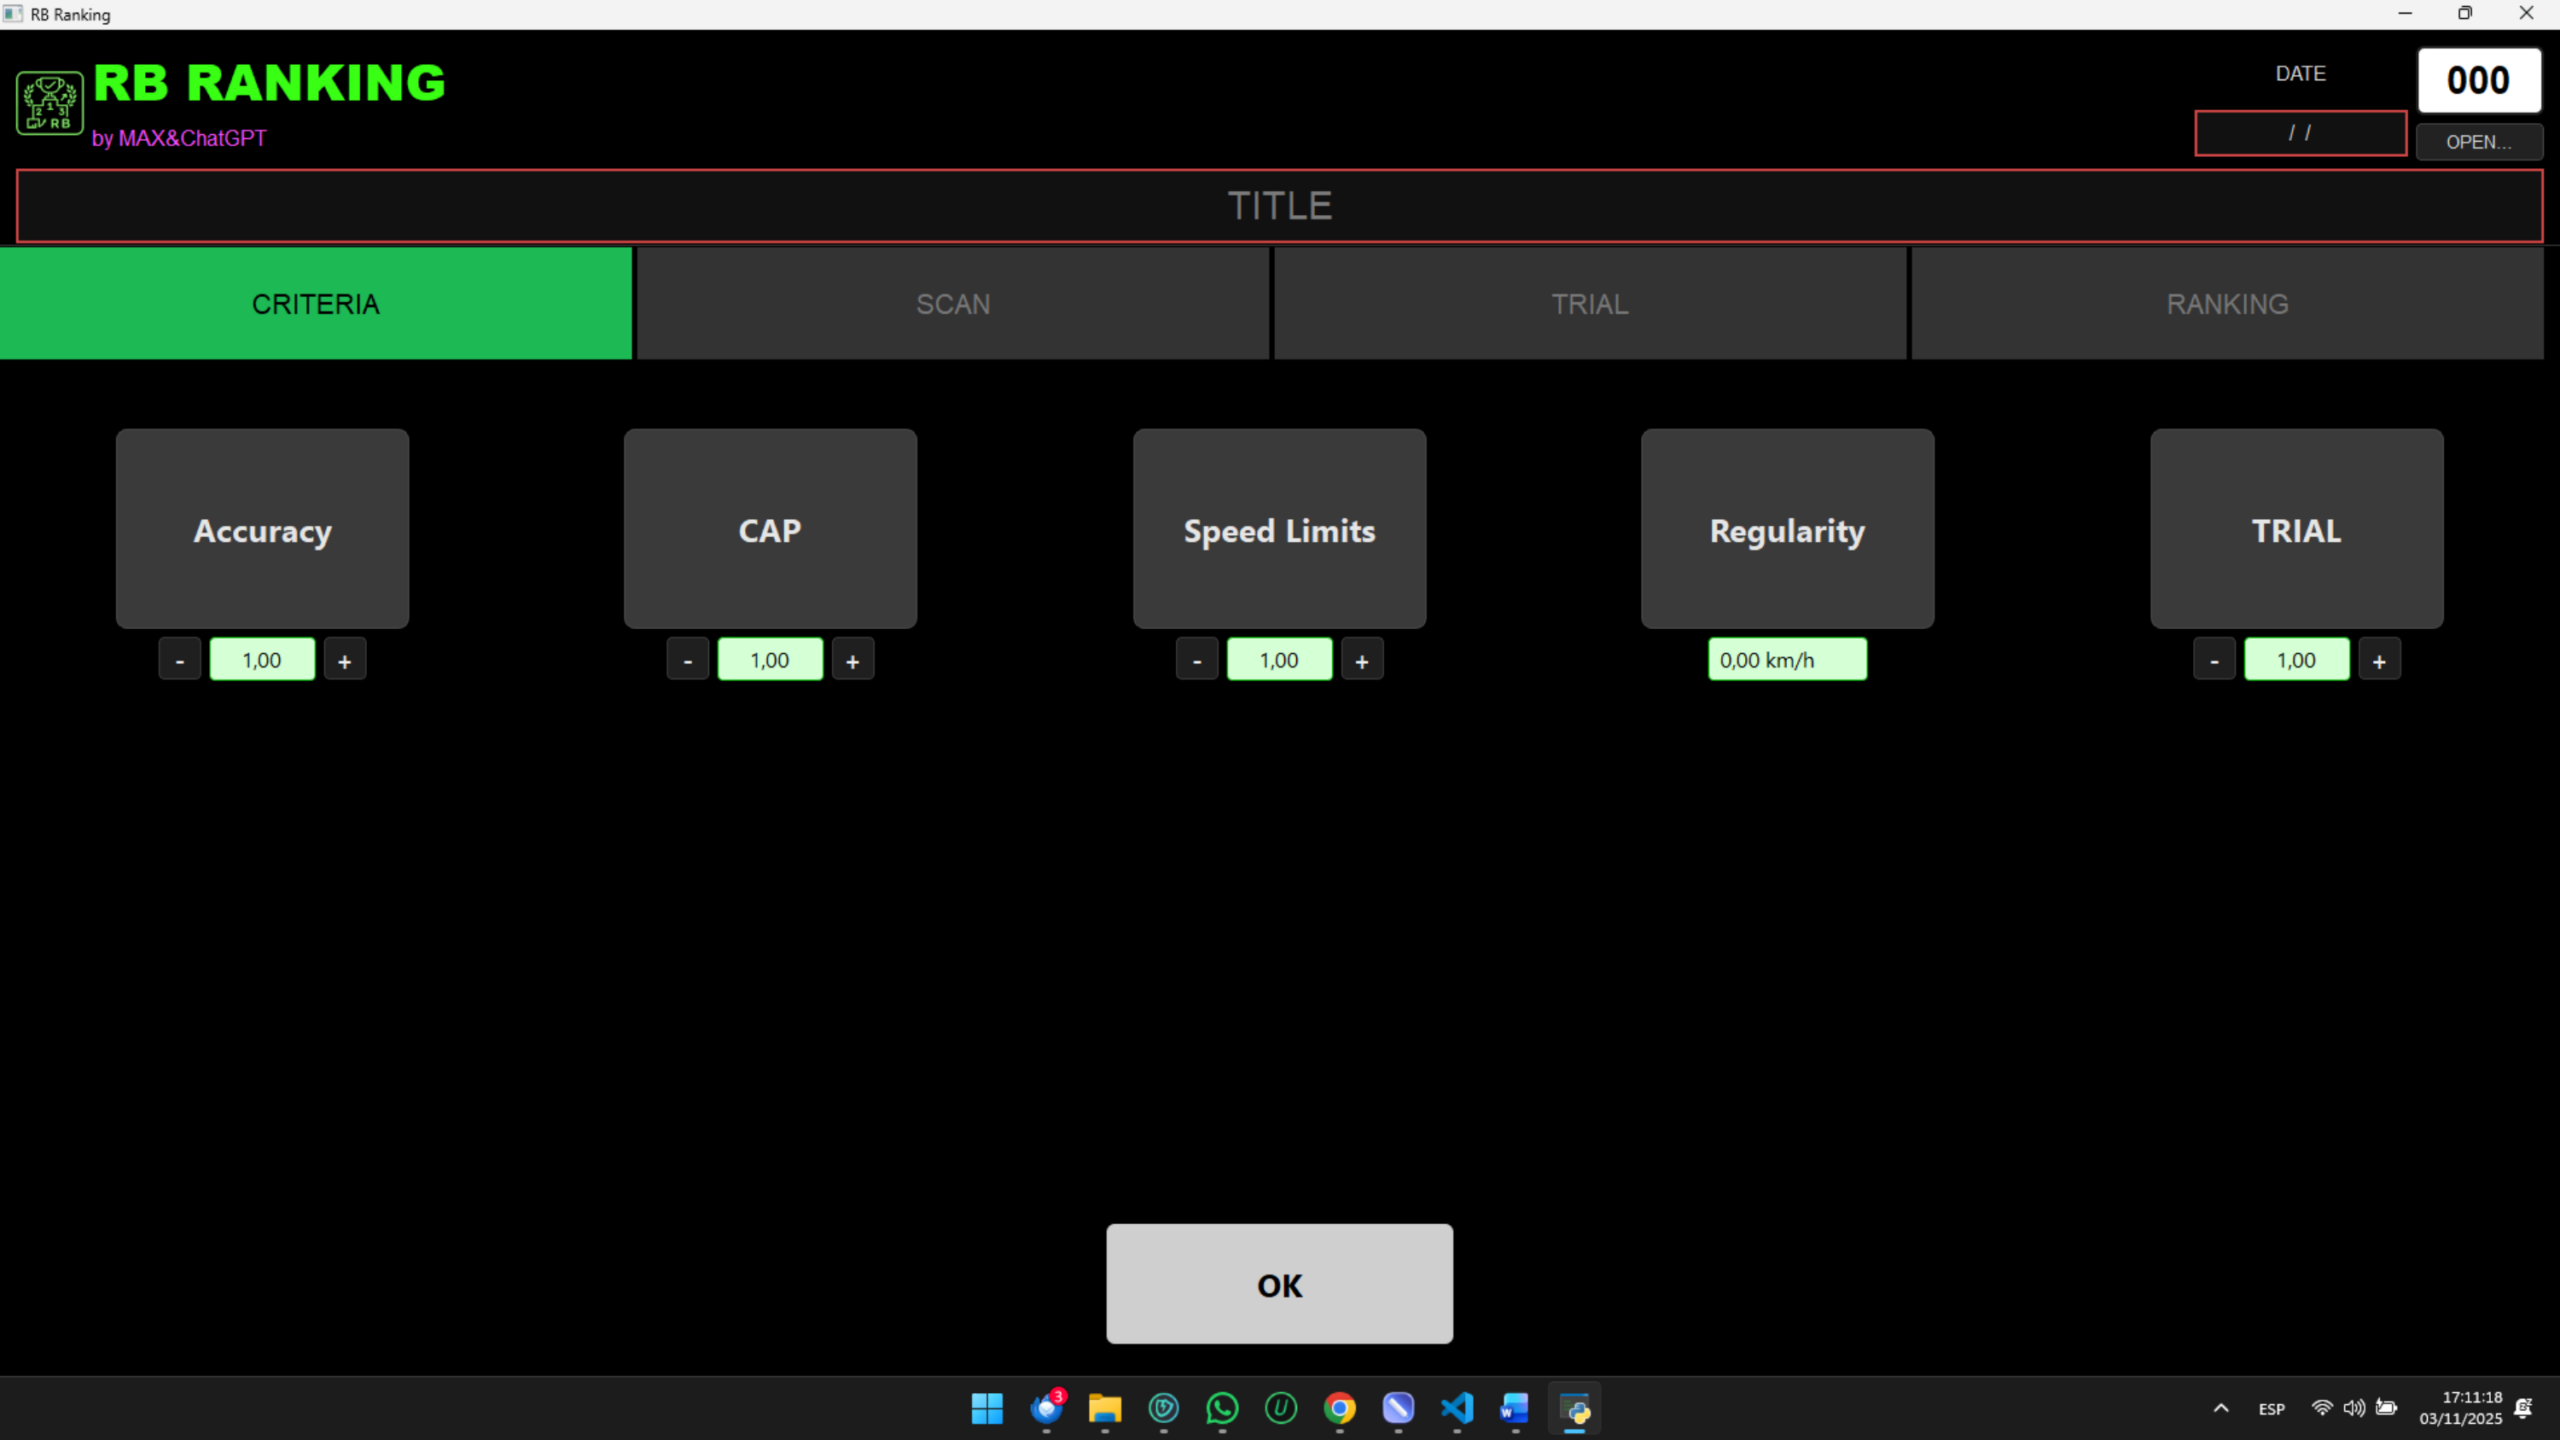Click the Windows Start button

tap(987, 1408)
